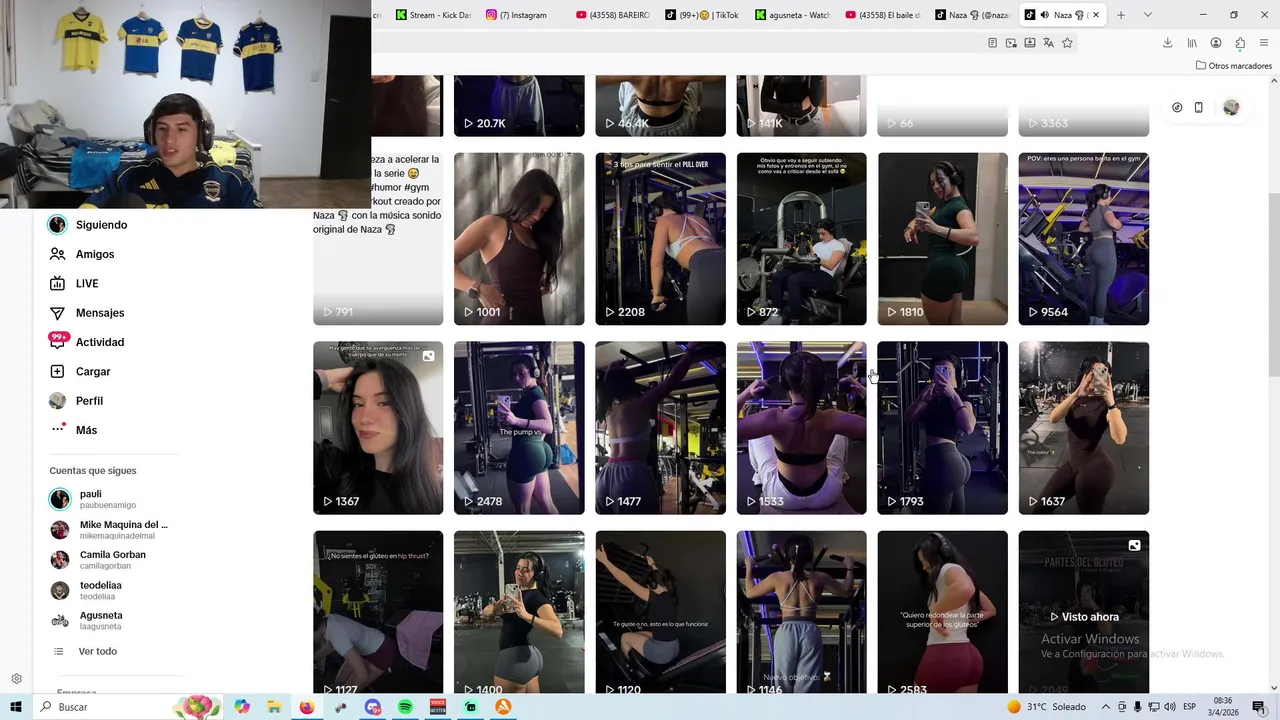
Task: Open The pump video with 2478 views
Action: click(x=519, y=428)
